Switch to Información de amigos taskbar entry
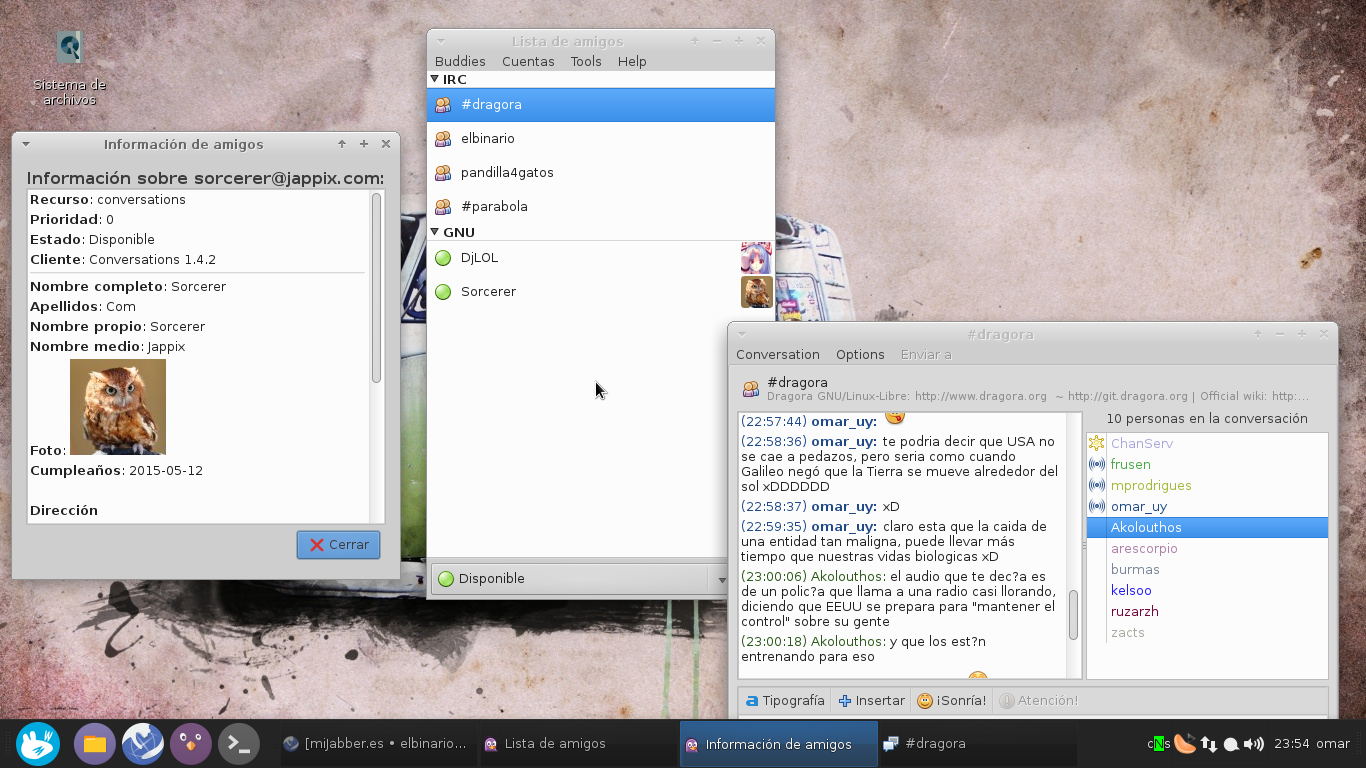The height and width of the screenshot is (768, 1366). click(x=778, y=744)
